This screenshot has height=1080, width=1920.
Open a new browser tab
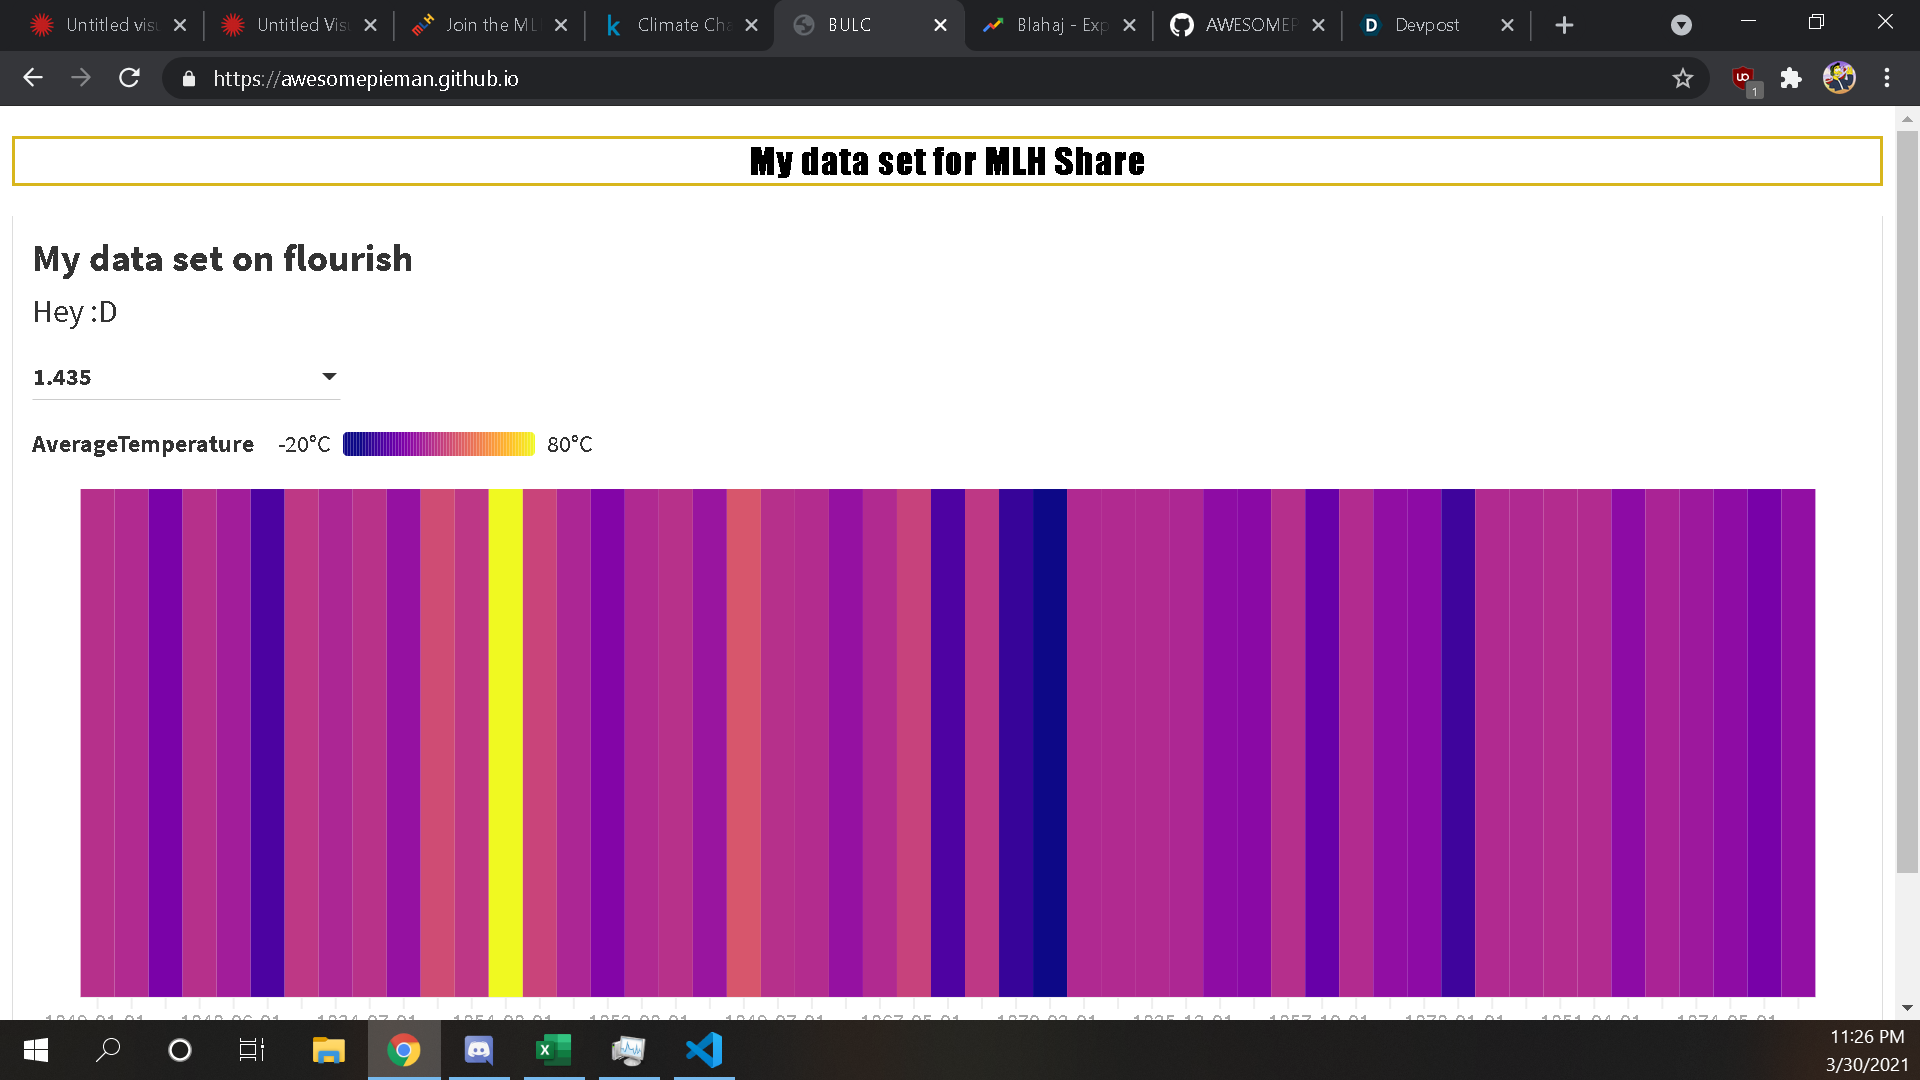click(1564, 25)
